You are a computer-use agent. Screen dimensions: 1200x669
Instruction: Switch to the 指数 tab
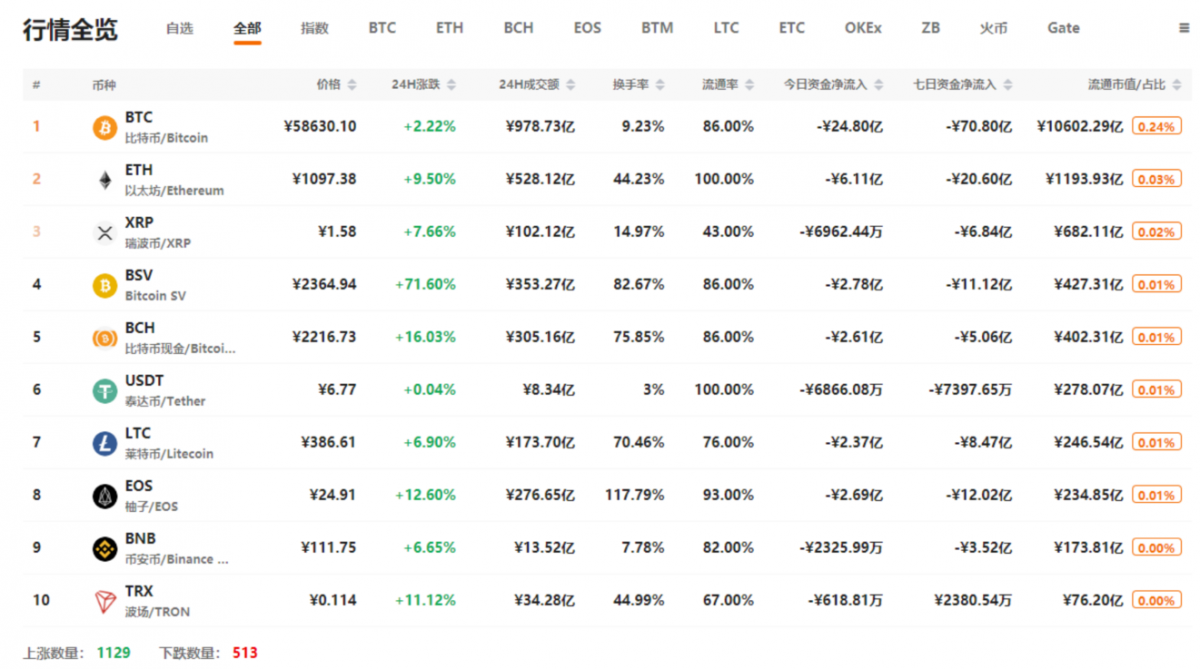tap(314, 28)
